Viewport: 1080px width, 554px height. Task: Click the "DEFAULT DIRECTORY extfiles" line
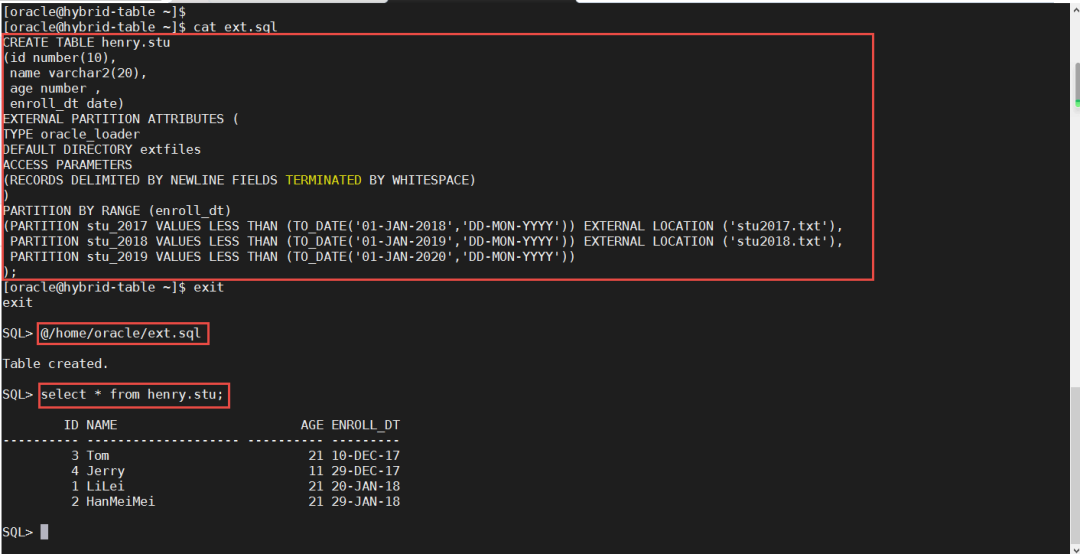coord(101,149)
